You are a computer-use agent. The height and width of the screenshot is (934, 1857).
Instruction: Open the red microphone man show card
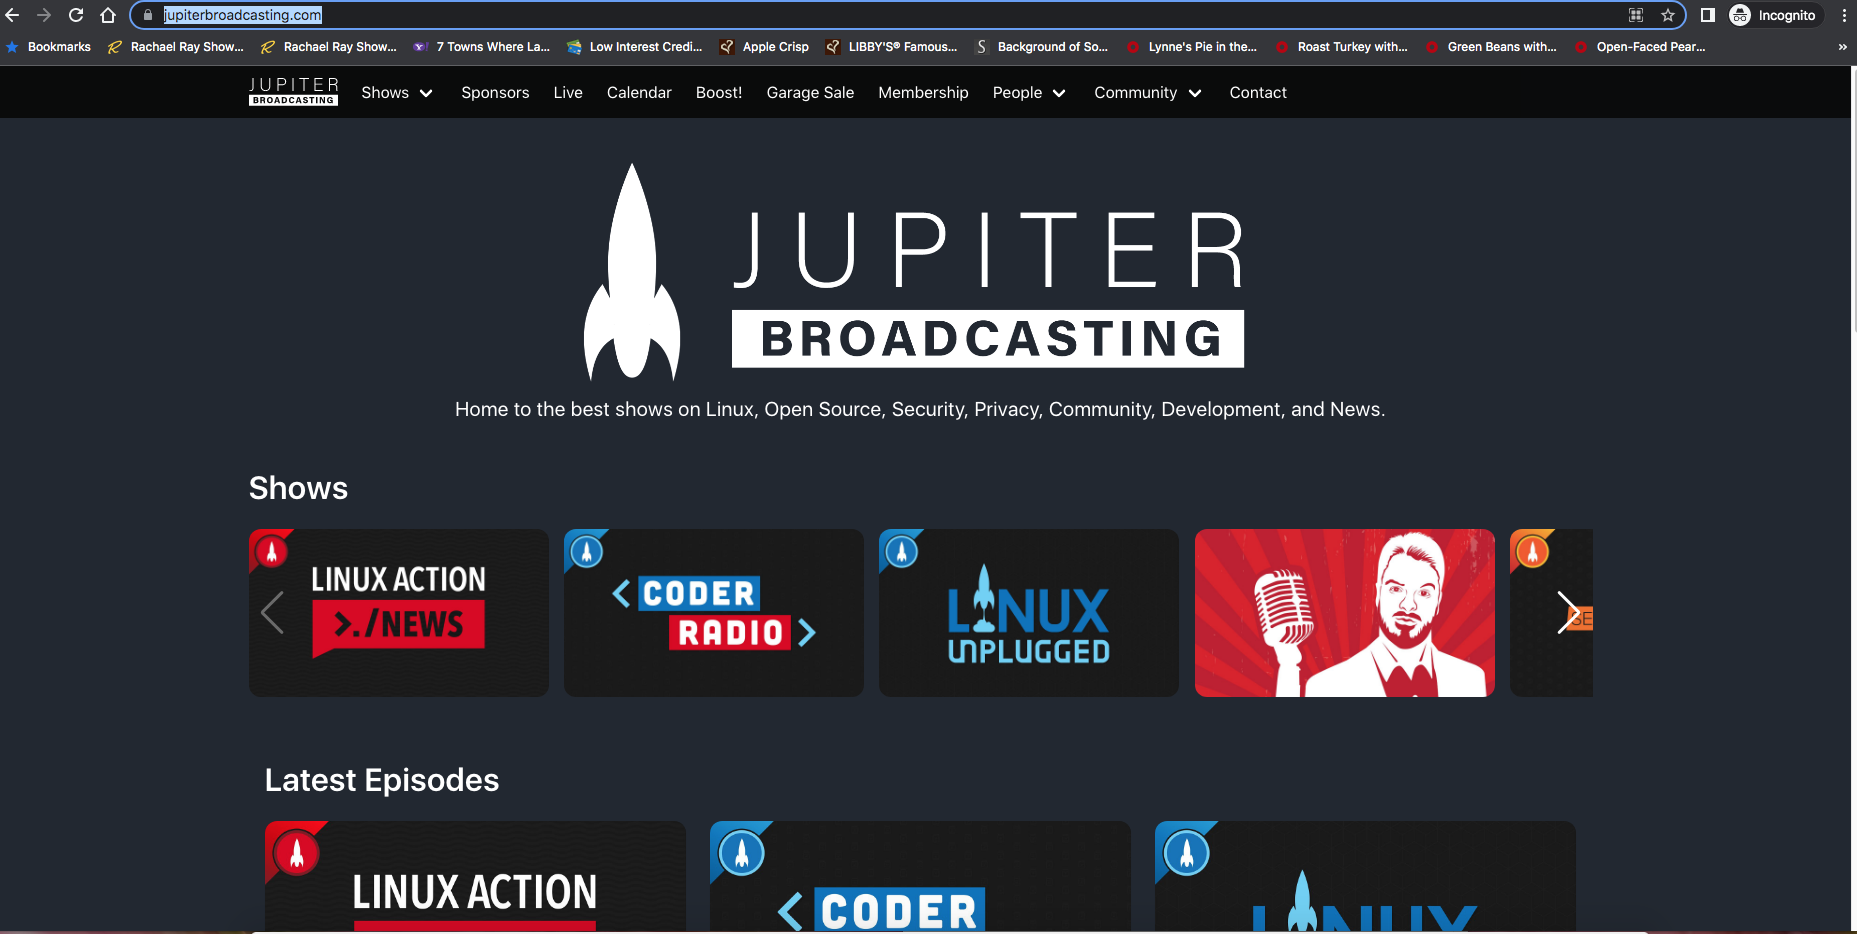pos(1345,613)
